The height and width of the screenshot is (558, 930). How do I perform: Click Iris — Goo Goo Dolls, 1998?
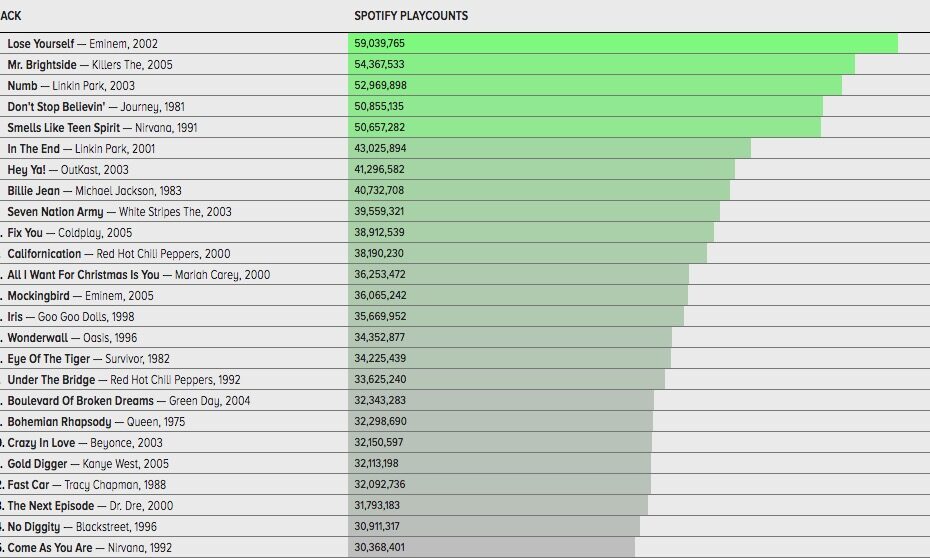click(71, 317)
